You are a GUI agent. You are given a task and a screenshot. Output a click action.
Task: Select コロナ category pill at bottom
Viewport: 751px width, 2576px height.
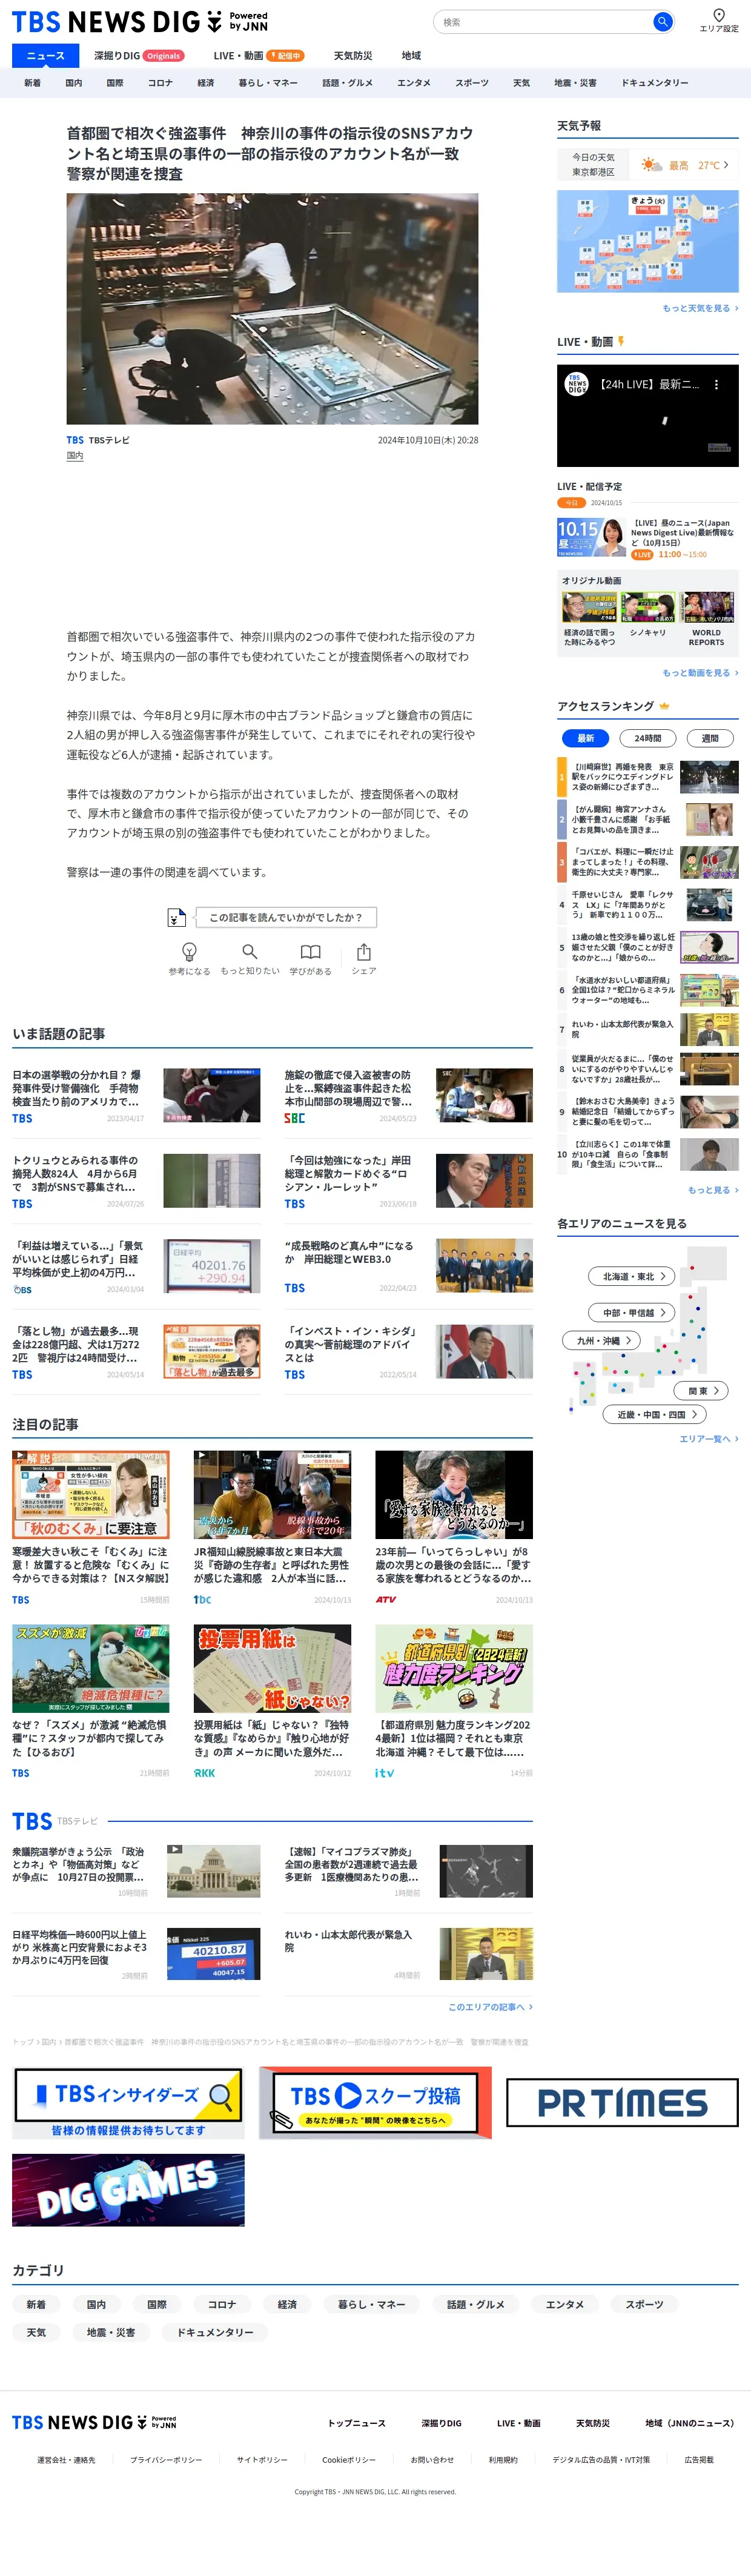click(222, 2304)
